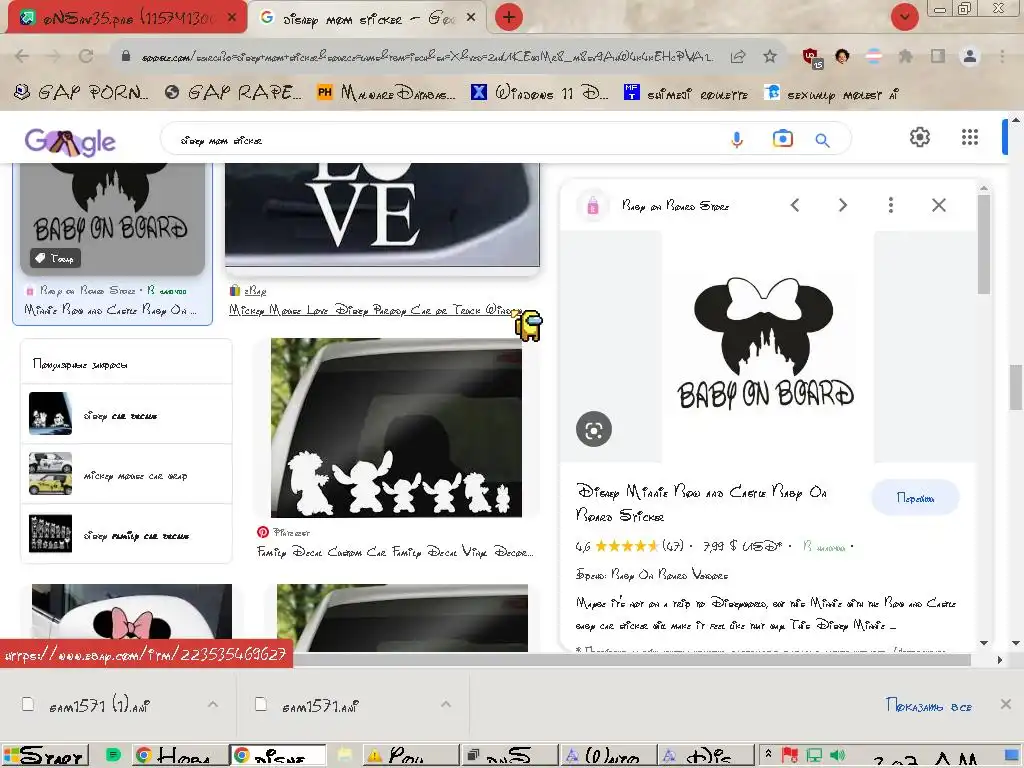This screenshot has width=1024, height=768.
Task: Open the Chrome three-dot menu
Action: (1002, 56)
